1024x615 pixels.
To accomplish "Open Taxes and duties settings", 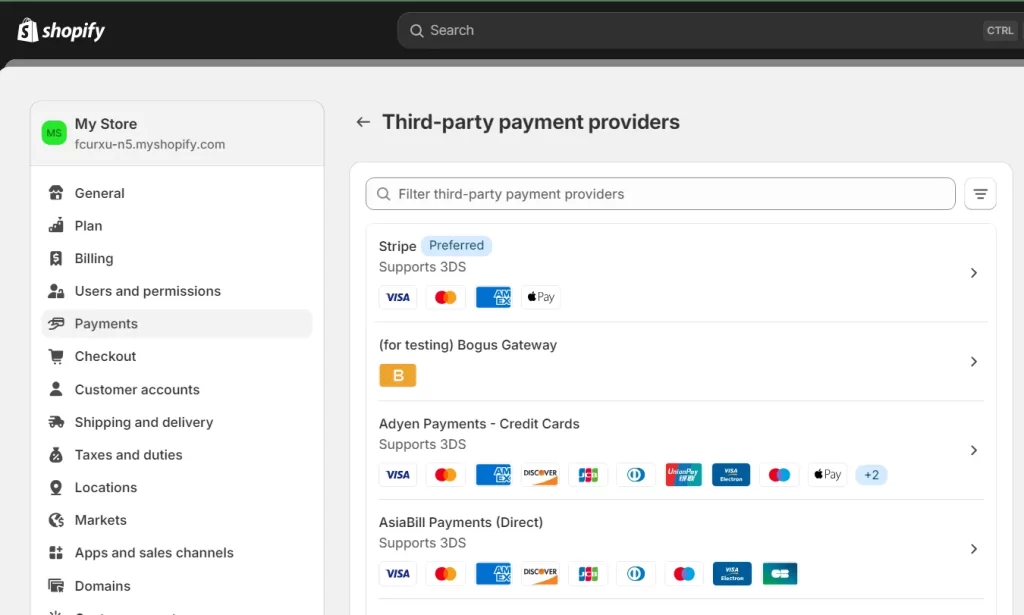I will tap(128, 455).
